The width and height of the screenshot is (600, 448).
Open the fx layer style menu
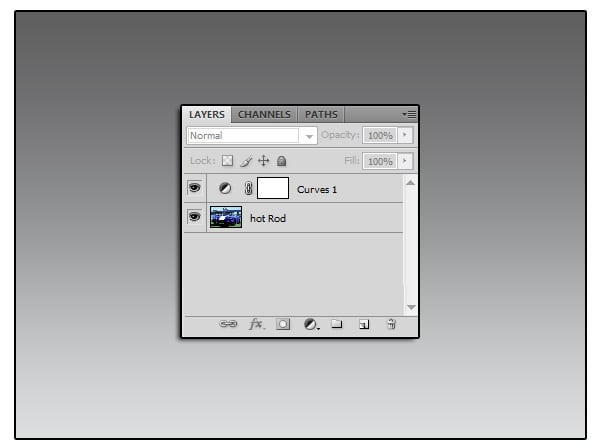click(x=256, y=324)
